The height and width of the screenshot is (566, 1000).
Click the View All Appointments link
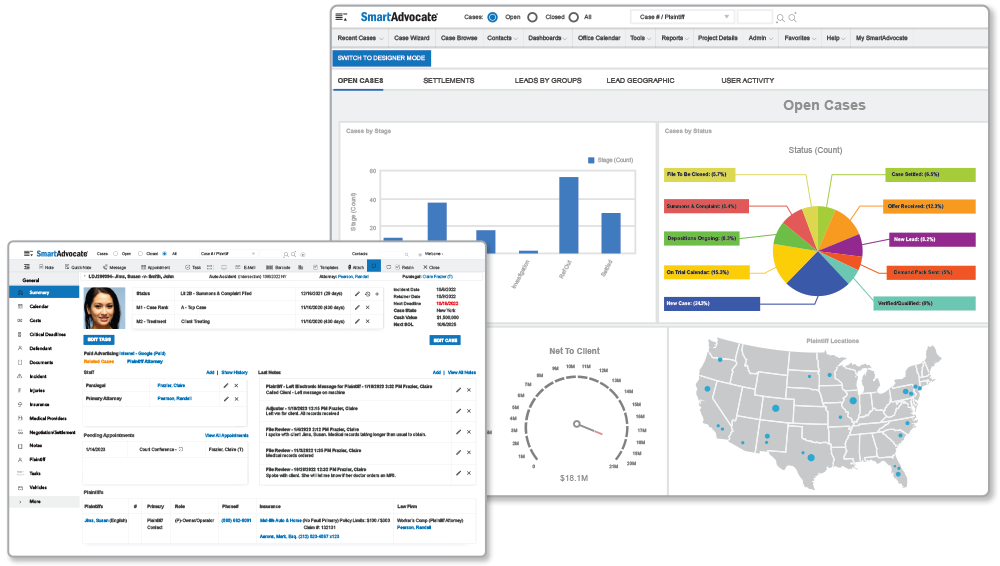tap(225, 437)
